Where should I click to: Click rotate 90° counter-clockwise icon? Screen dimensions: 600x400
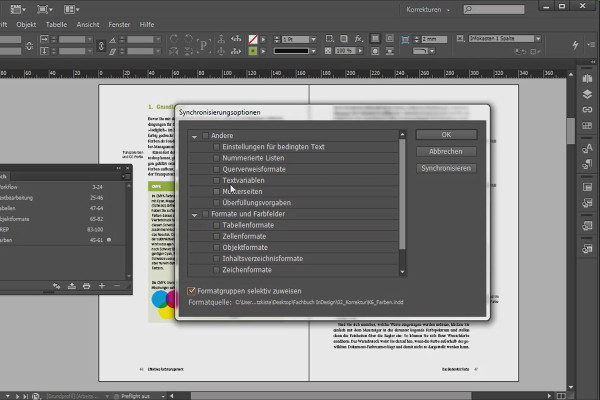(x=188, y=39)
